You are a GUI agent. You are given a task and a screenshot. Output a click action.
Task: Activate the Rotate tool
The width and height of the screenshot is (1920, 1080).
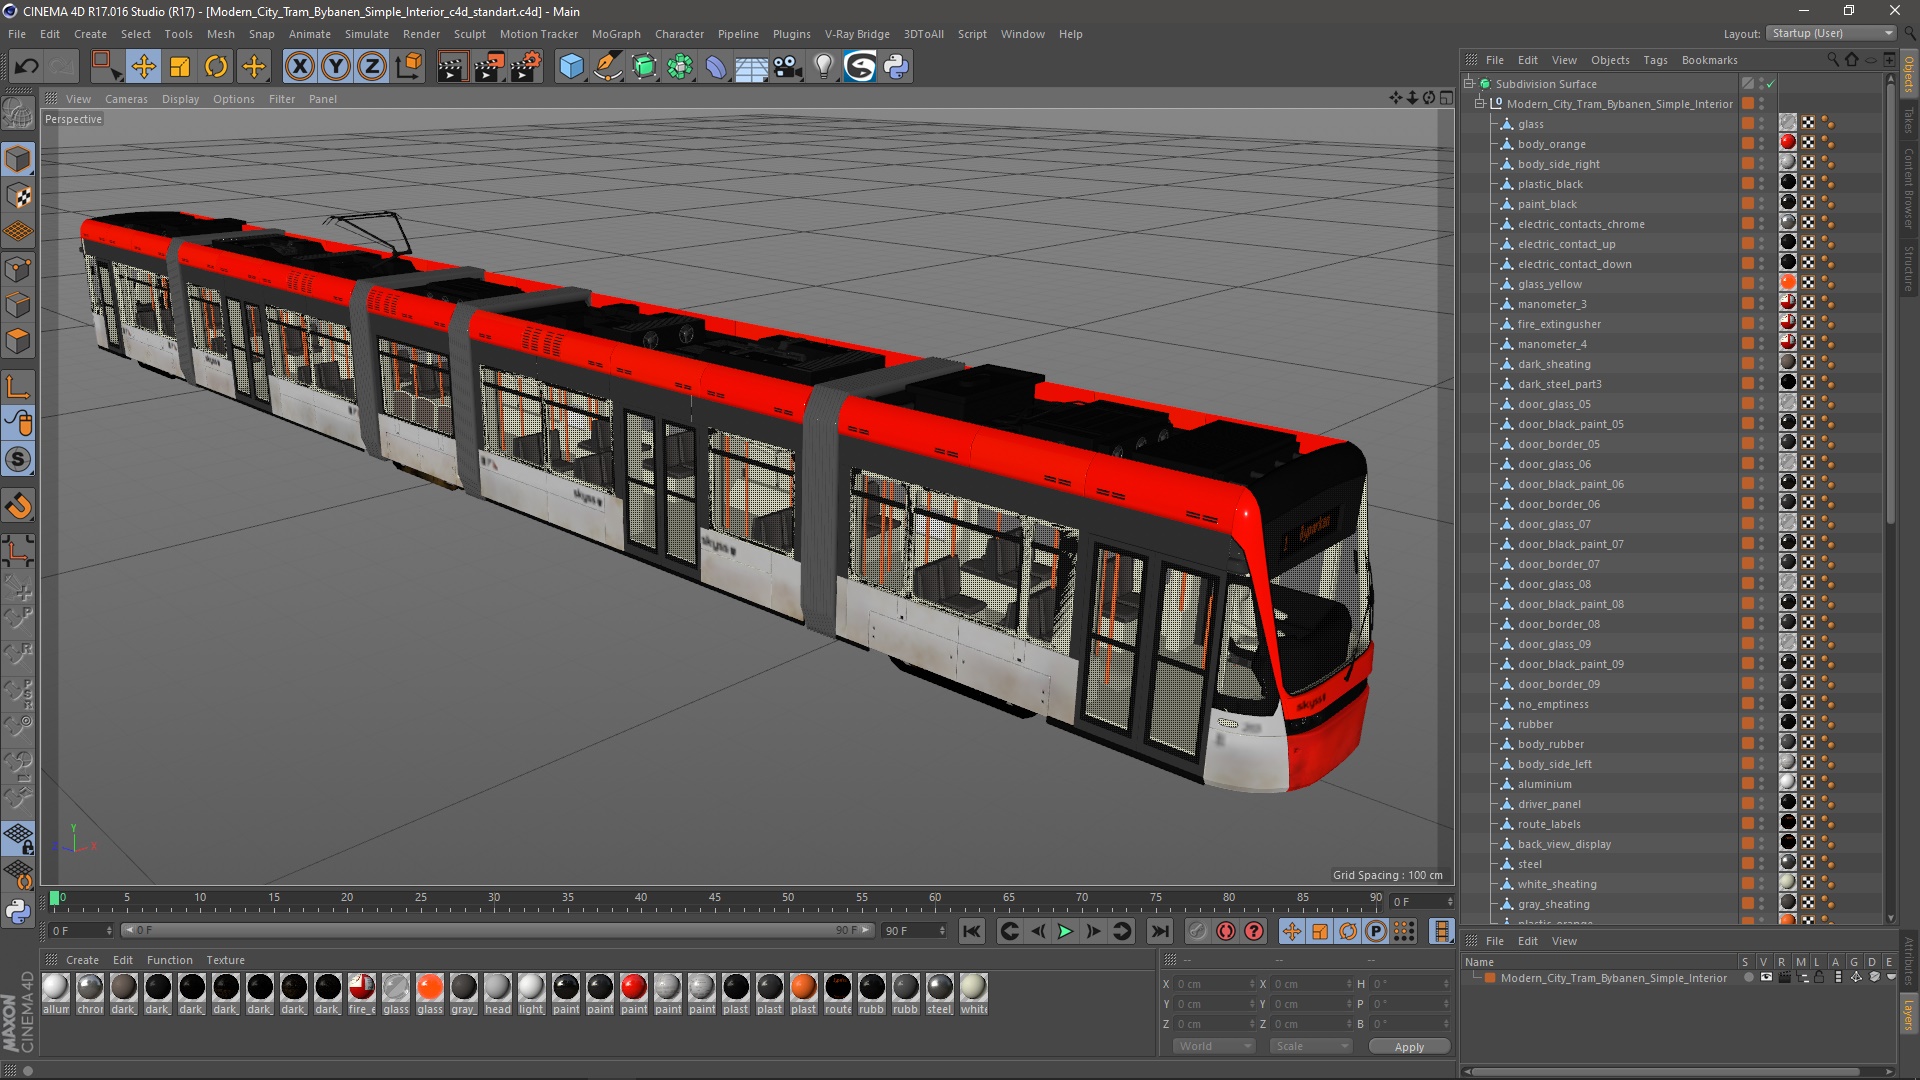[x=216, y=67]
